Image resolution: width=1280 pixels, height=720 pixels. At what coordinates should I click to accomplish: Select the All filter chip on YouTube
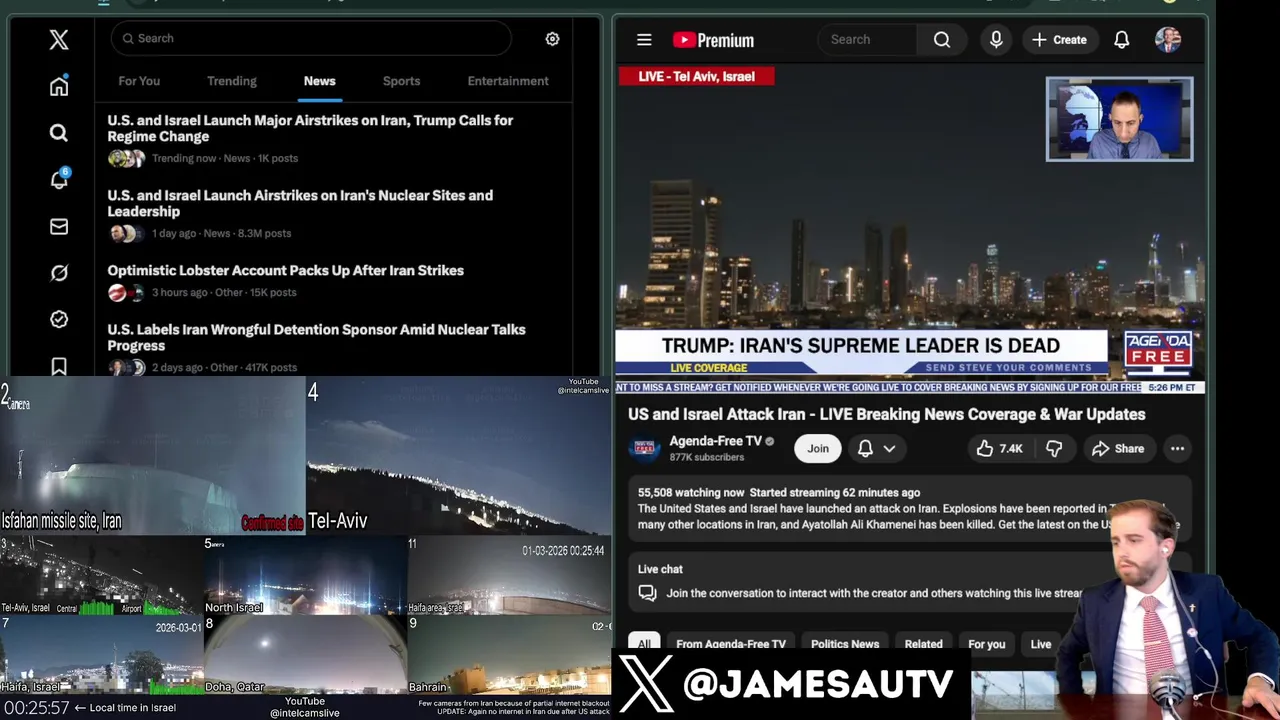[644, 644]
